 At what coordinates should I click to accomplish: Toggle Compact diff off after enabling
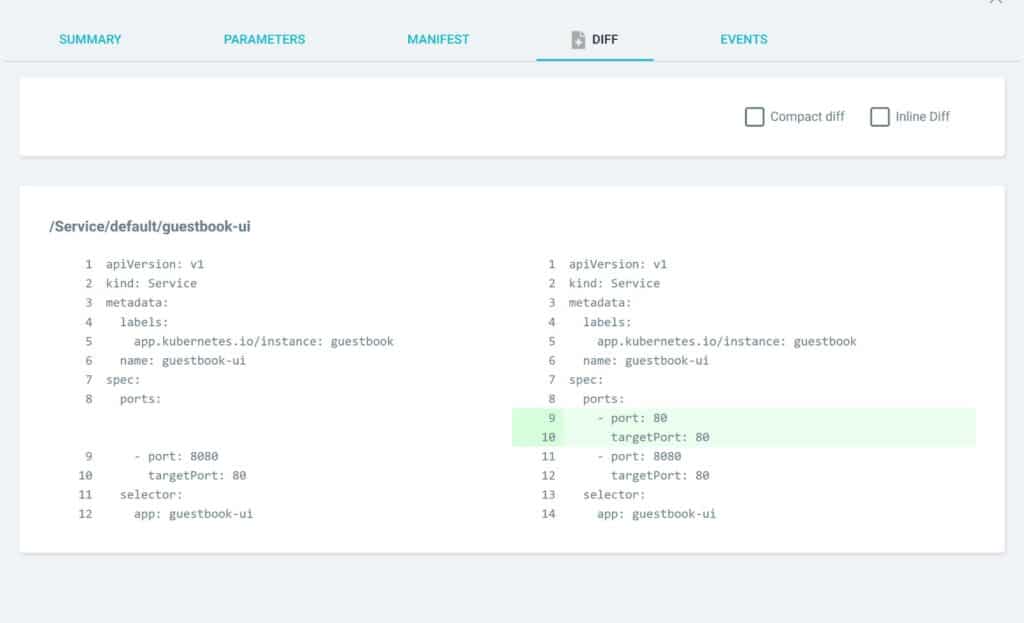click(x=754, y=117)
